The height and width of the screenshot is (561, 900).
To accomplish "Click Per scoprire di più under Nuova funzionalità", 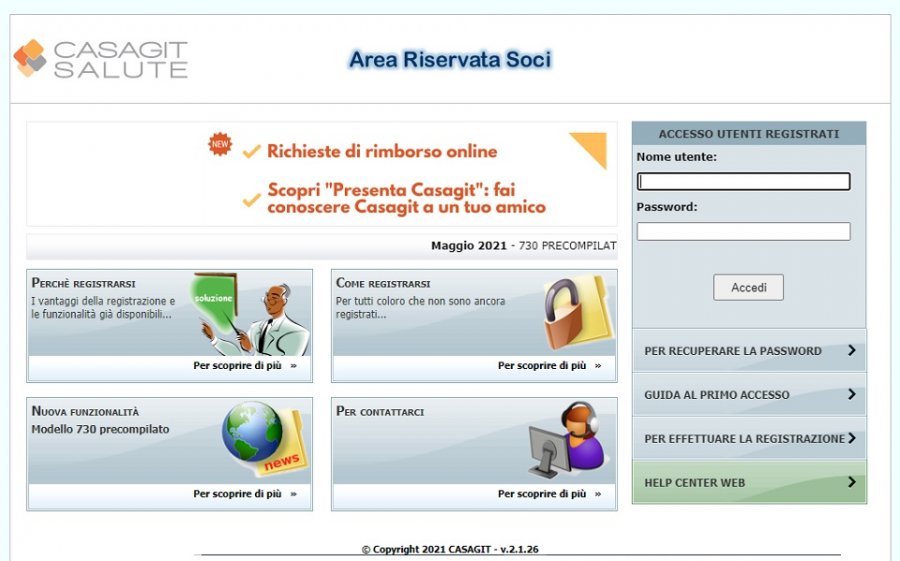I will (x=245, y=494).
